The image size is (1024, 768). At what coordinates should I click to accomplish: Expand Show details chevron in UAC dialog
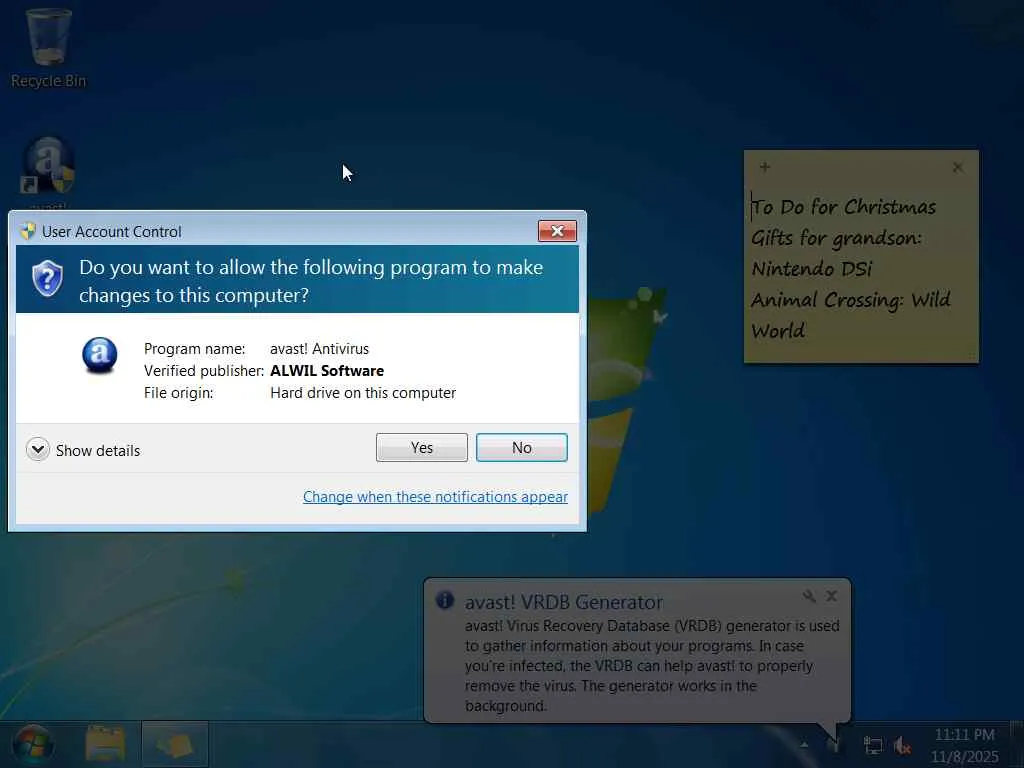coord(38,449)
